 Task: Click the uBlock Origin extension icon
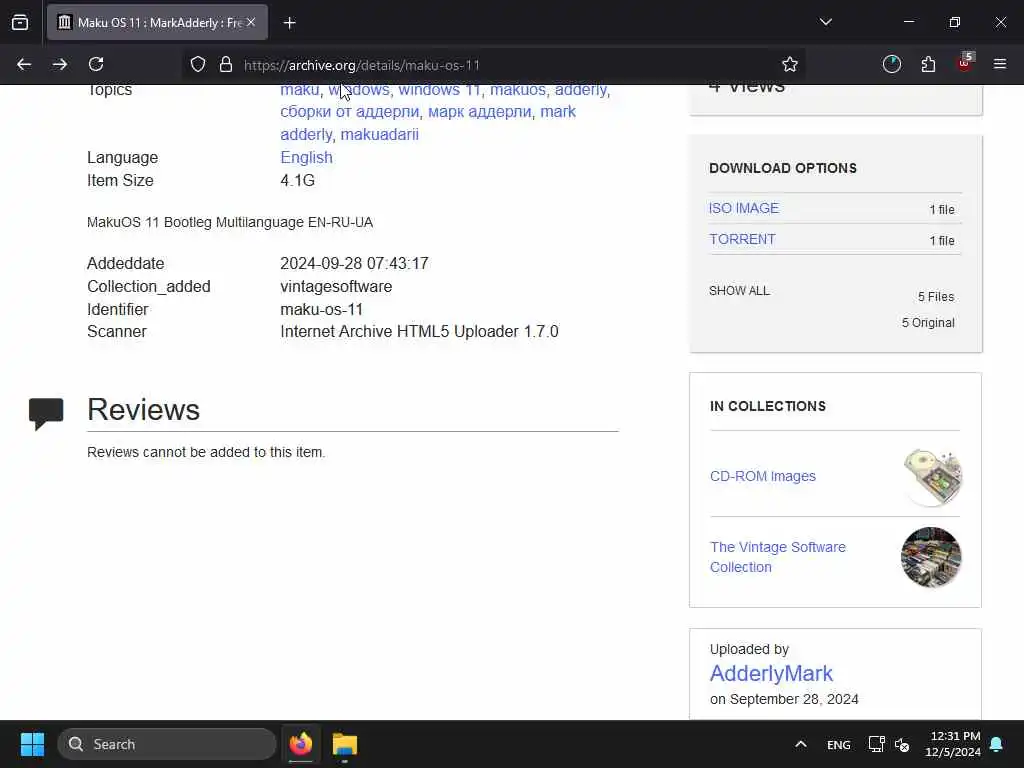[965, 63]
